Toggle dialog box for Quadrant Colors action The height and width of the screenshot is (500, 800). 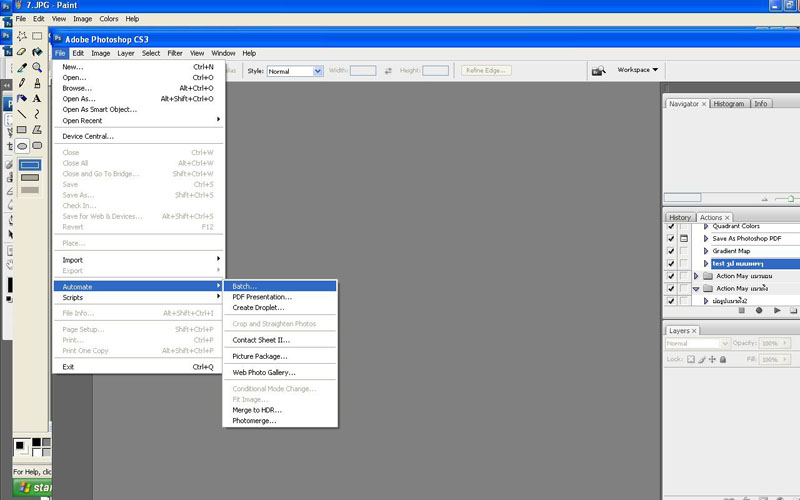(684, 226)
